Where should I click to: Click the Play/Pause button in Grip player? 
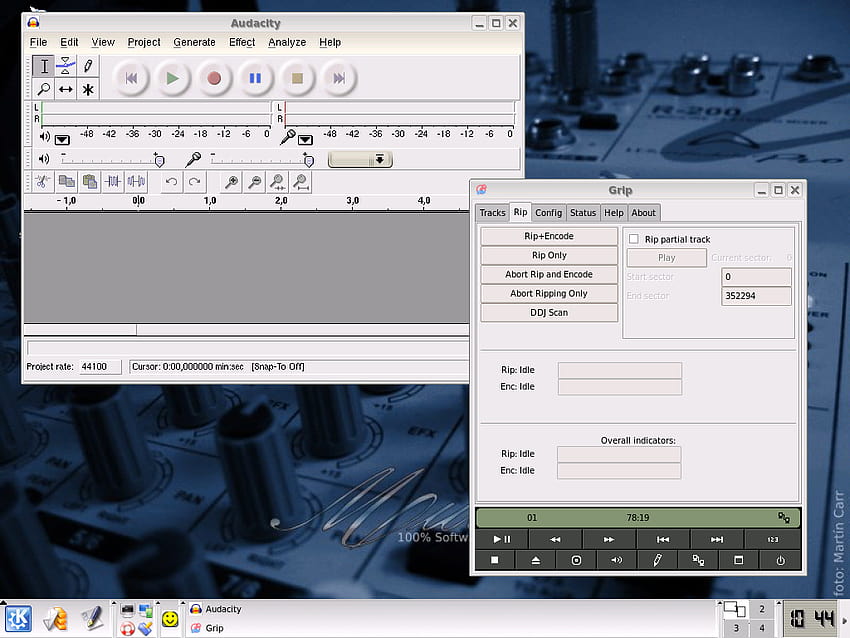tap(502, 539)
